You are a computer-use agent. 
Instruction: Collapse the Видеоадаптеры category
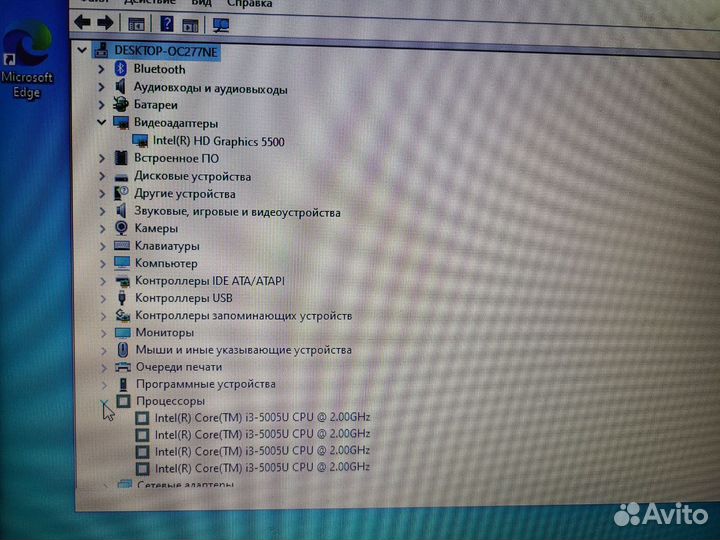(x=101, y=122)
